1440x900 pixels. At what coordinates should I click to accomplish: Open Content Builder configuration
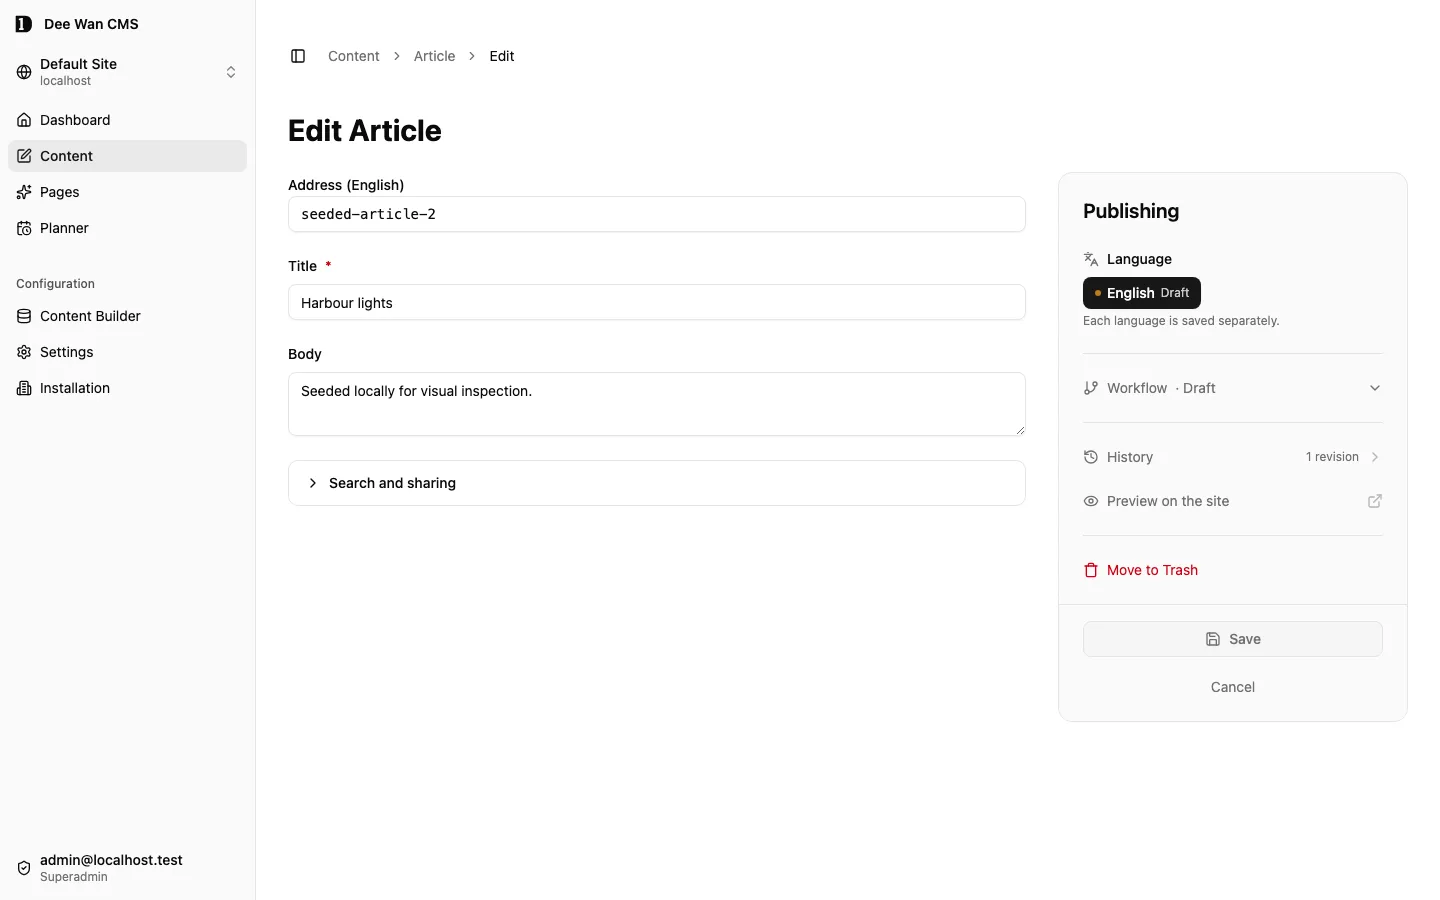(127, 316)
